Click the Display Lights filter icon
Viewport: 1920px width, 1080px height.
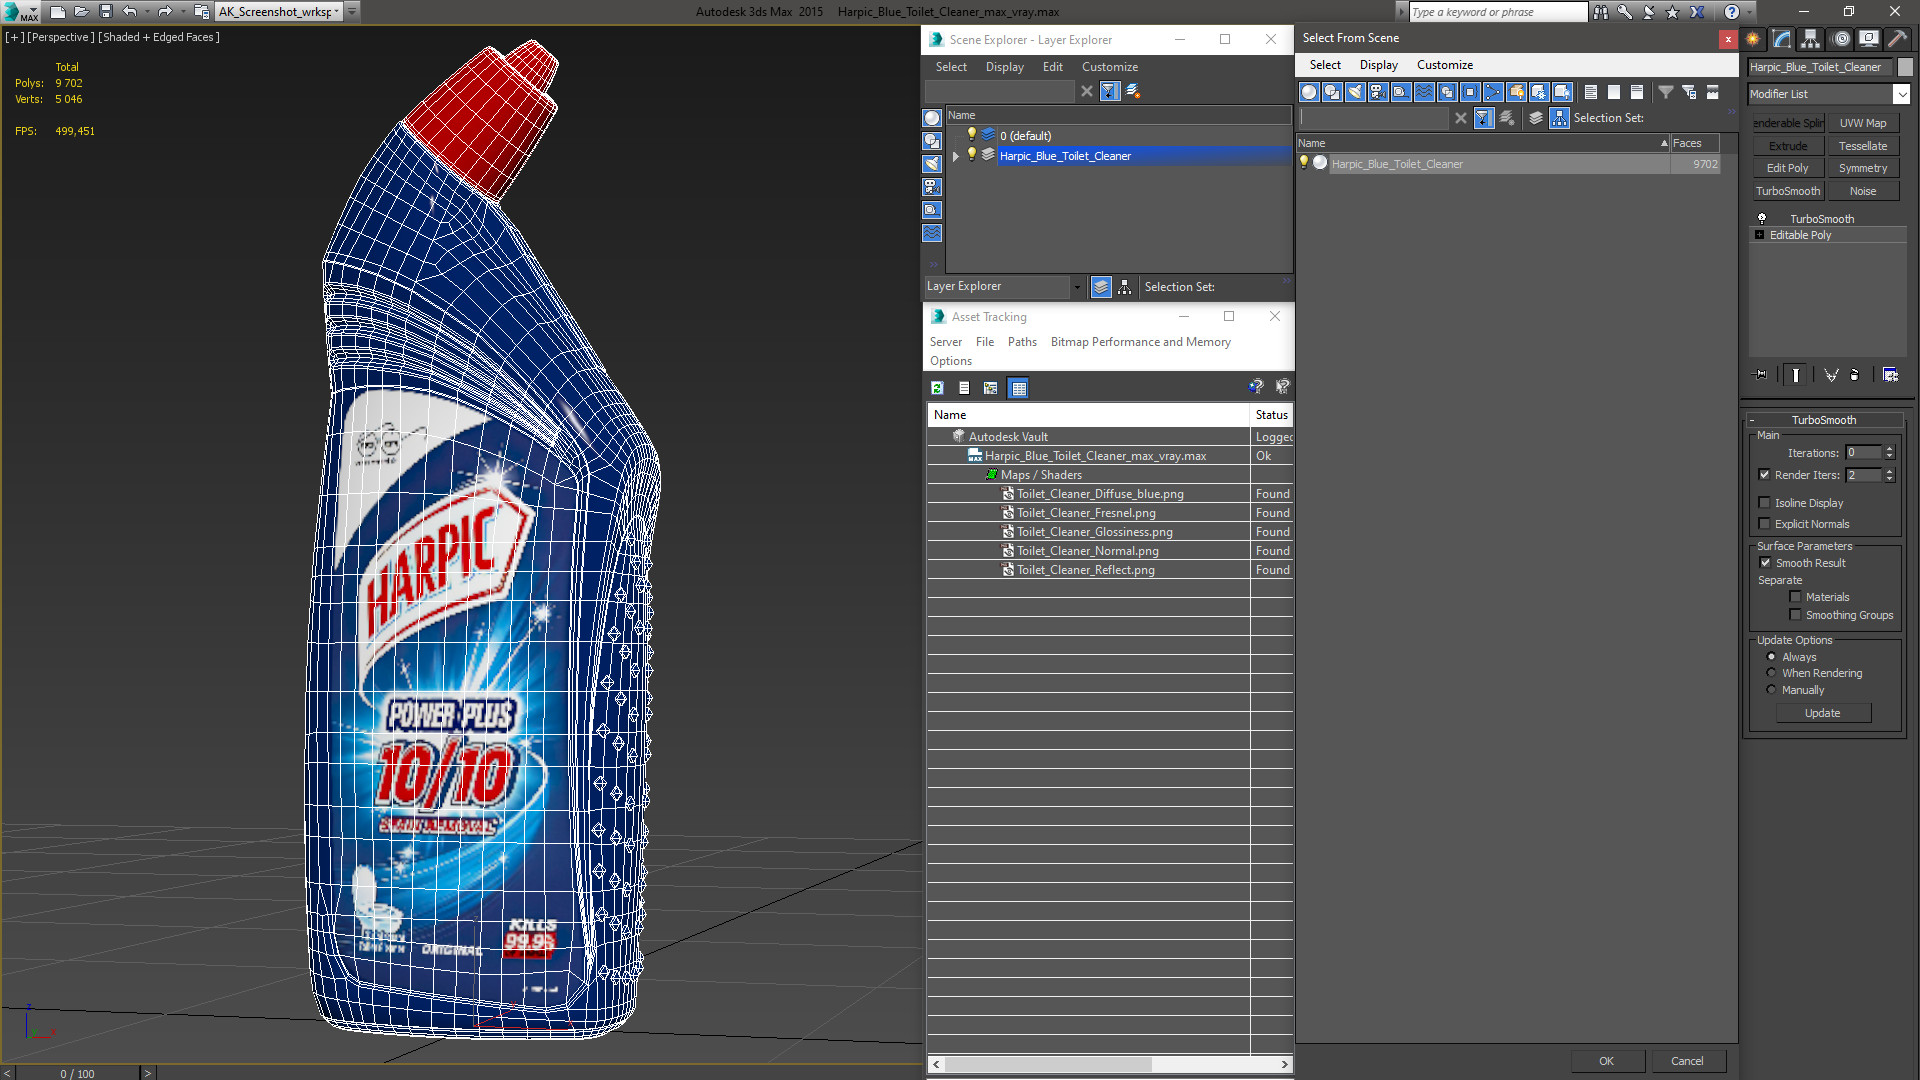1355,92
